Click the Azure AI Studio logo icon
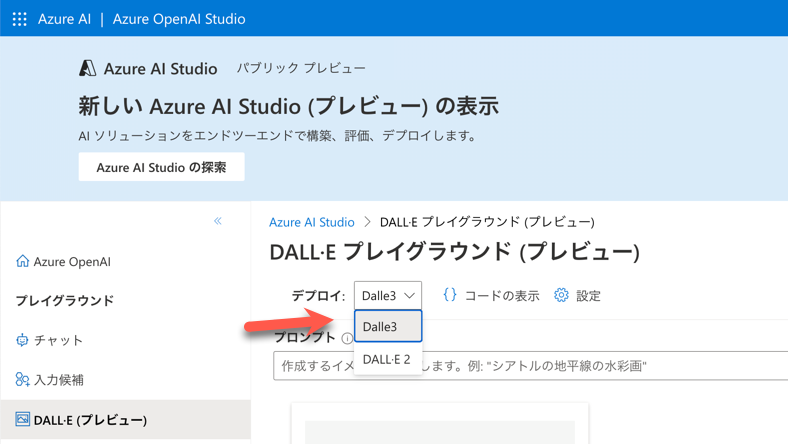The height and width of the screenshot is (444, 788). click(x=87, y=68)
